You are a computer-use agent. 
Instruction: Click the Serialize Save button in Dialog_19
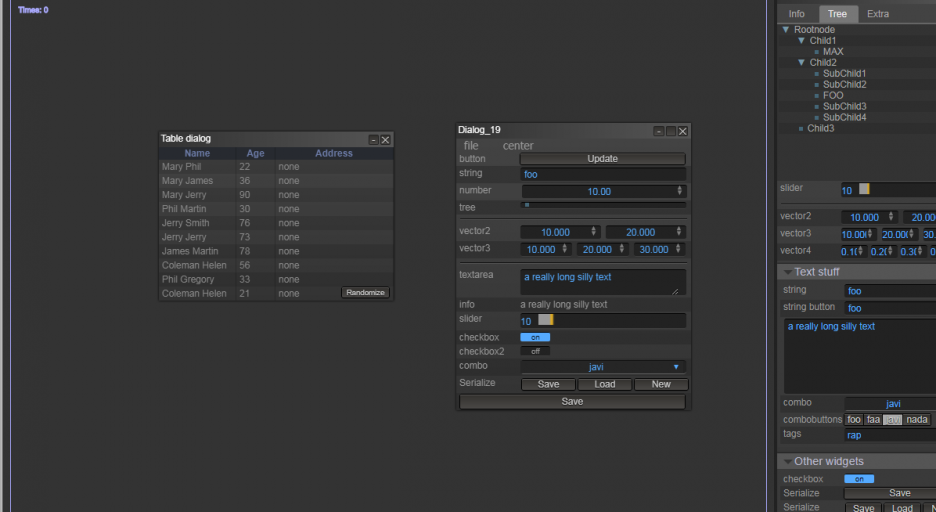coord(548,384)
